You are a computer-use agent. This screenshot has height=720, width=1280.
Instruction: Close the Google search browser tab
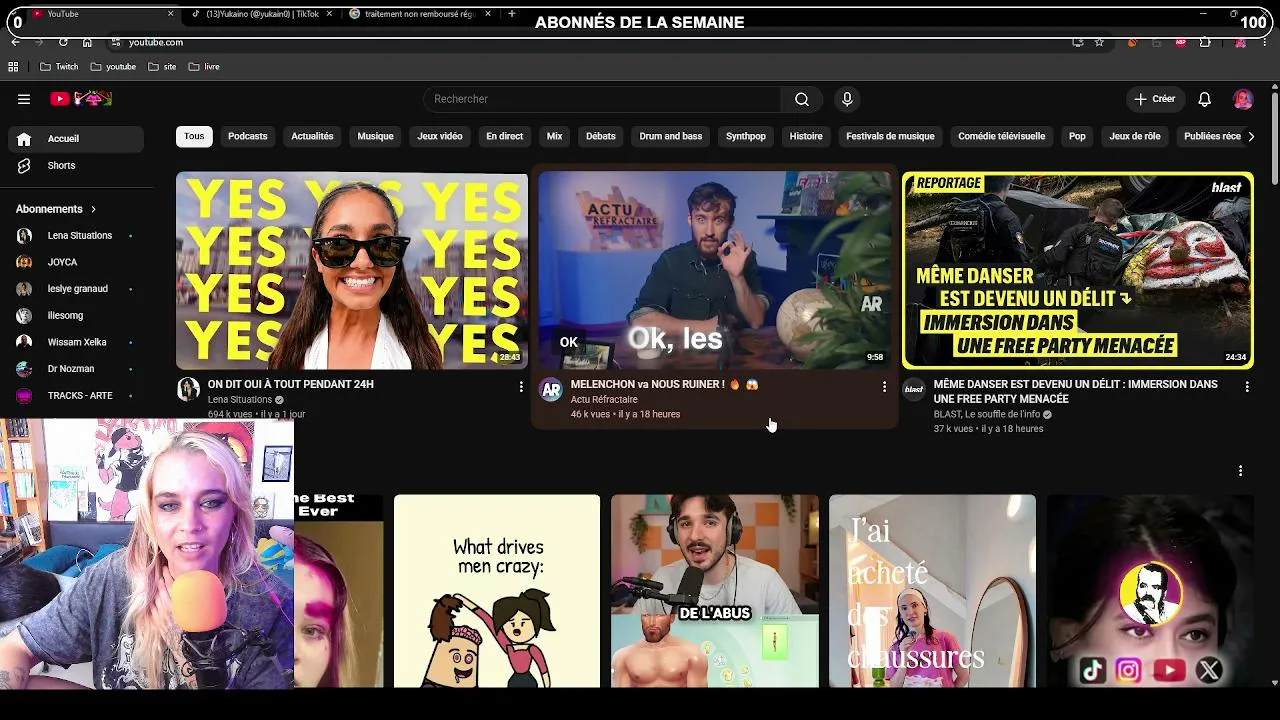click(x=488, y=14)
